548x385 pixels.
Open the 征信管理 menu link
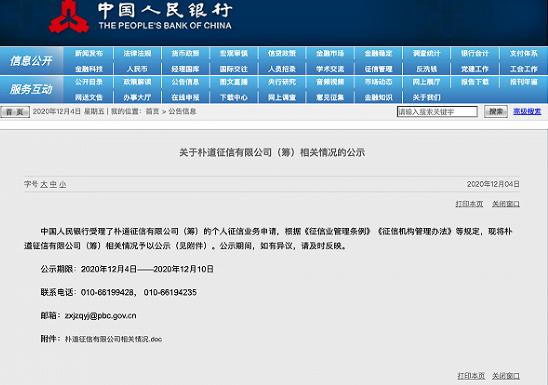[x=378, y=69]
